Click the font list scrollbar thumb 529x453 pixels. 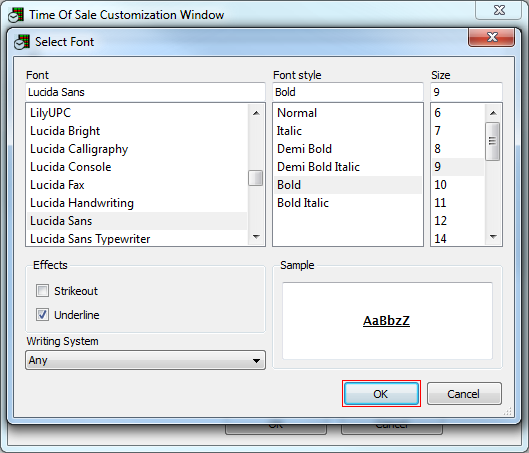tap(256, 178)
